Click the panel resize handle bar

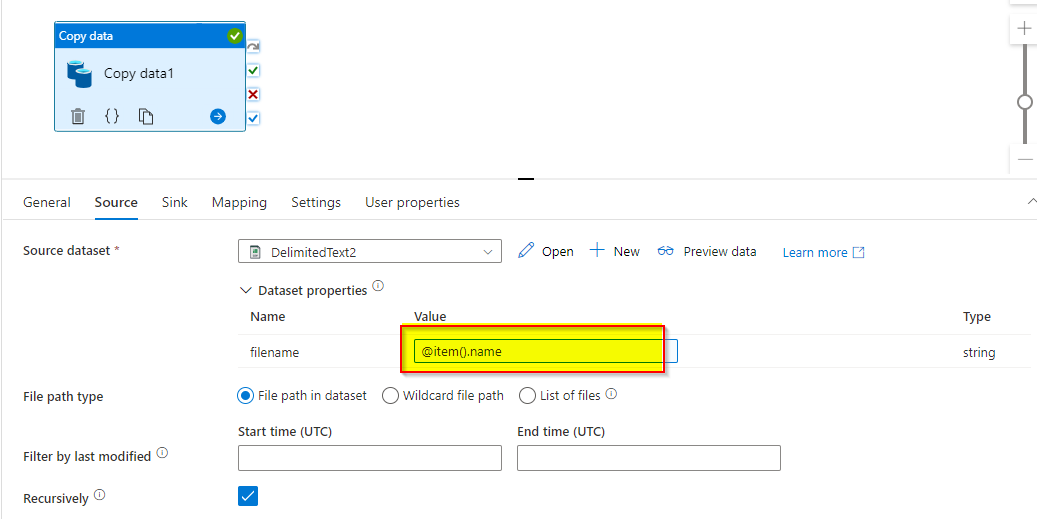(x=526, y=179)
